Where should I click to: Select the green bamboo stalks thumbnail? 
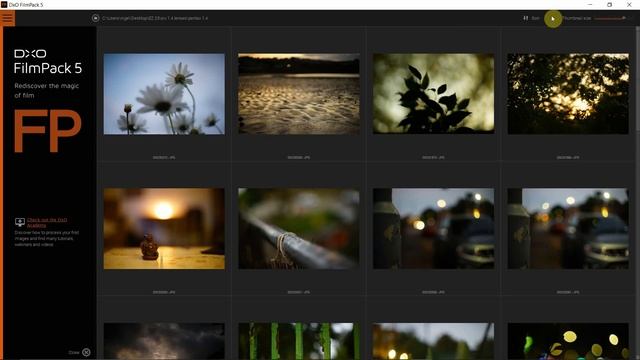pyautogui.click(x=299, y=341)
